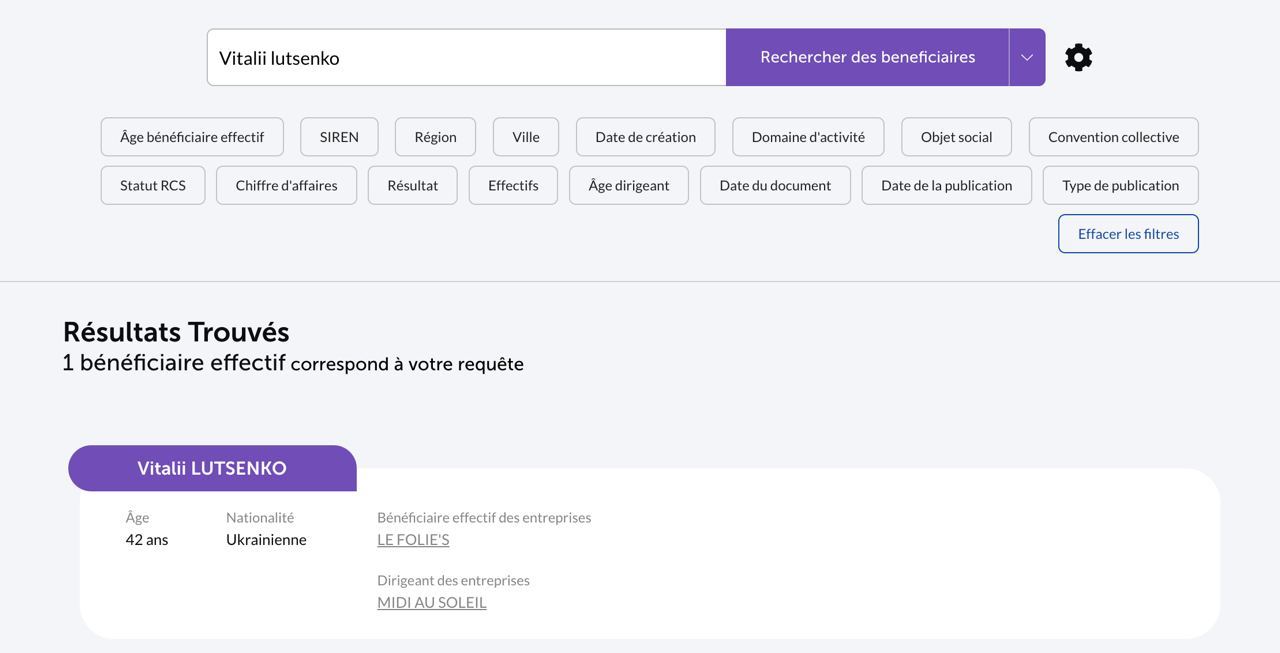
Task: Open the Convention collective filter
Action: 1113,137
